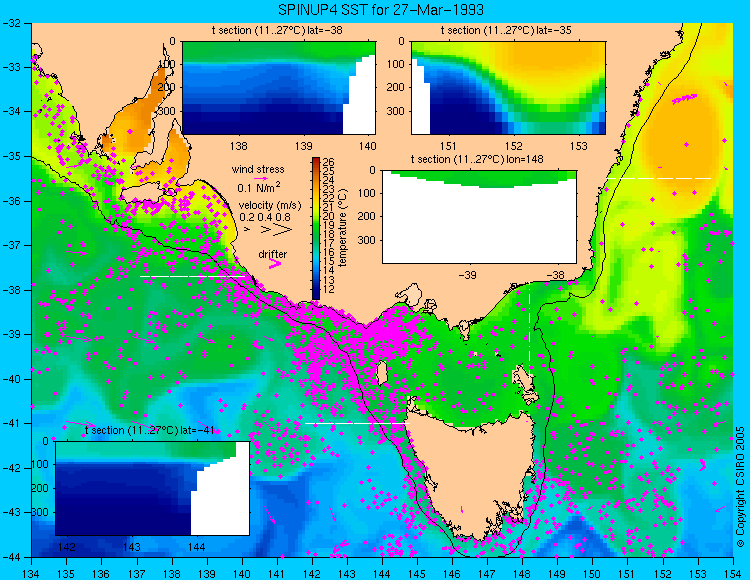Click "t section (11..27°C) lat=-38" heading
This screenshot has width=750, height=580.
277,31
